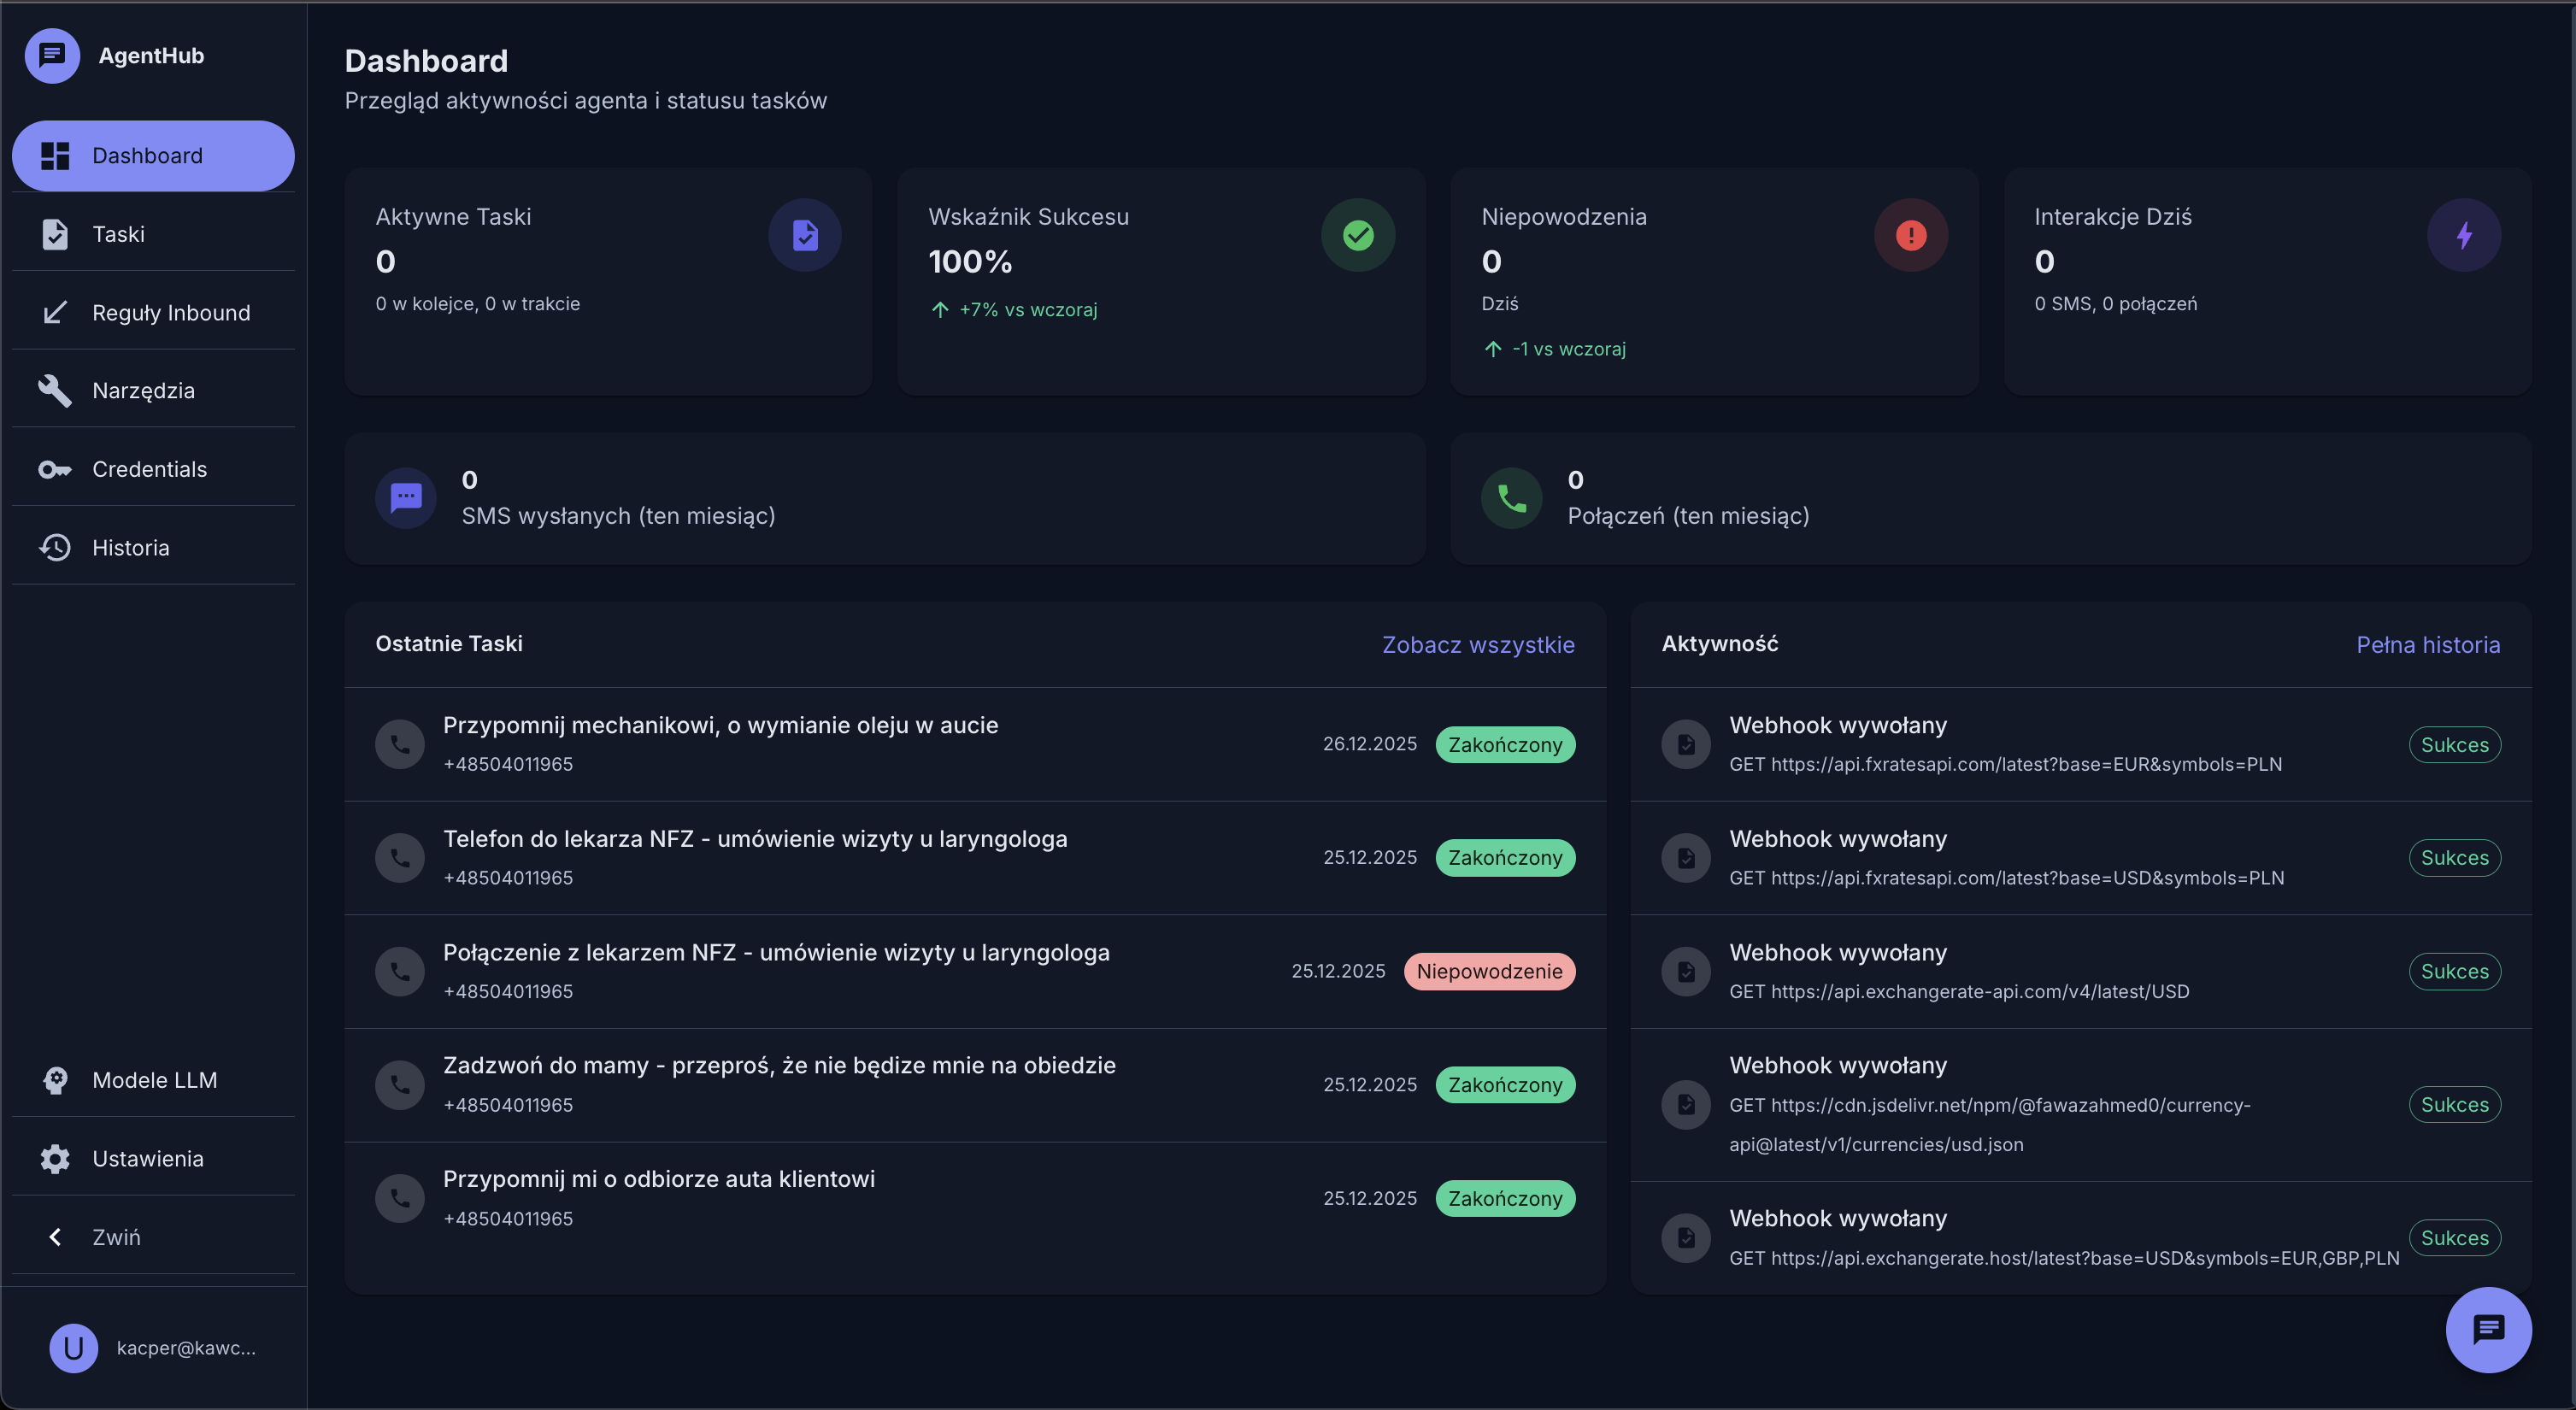
Task: Click phone icon of Telefon do lekarza task
Action: tap(400, 858)
